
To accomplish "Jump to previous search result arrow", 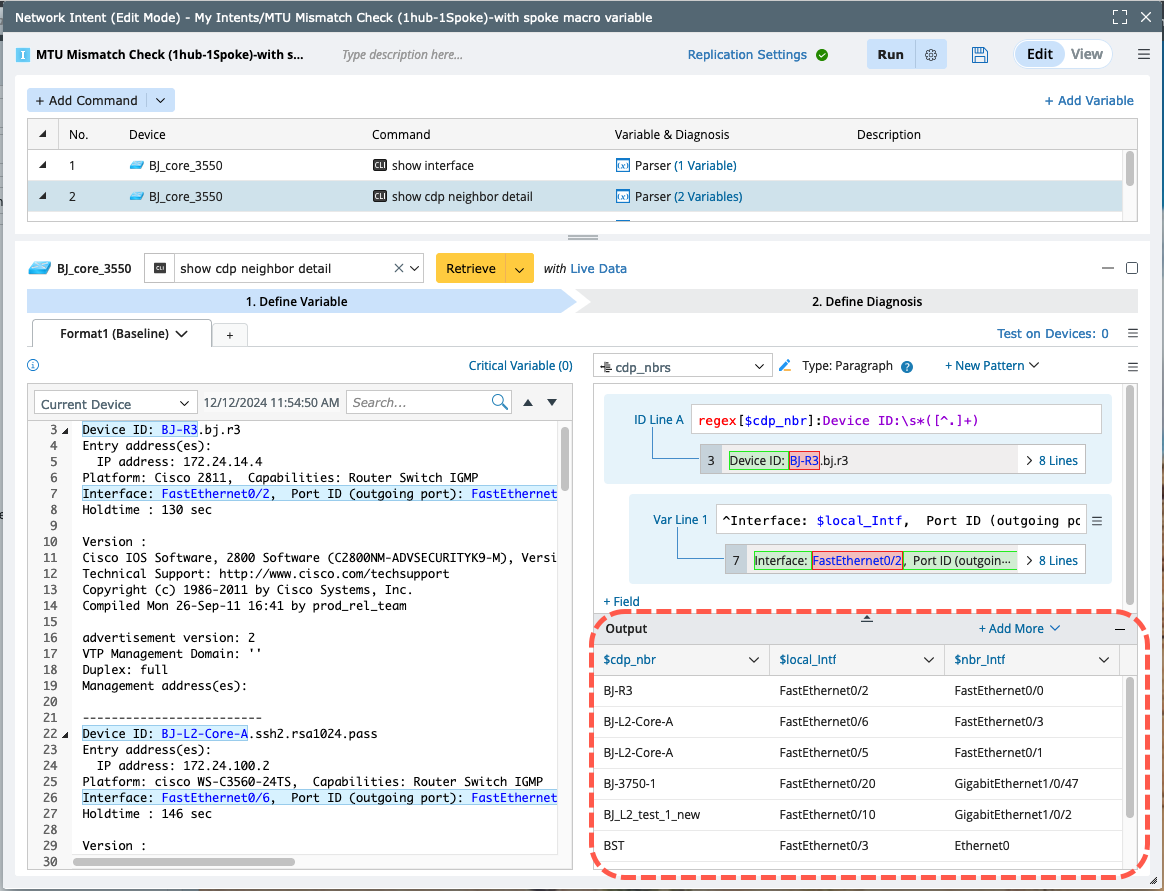I will (x=528, y=403).
